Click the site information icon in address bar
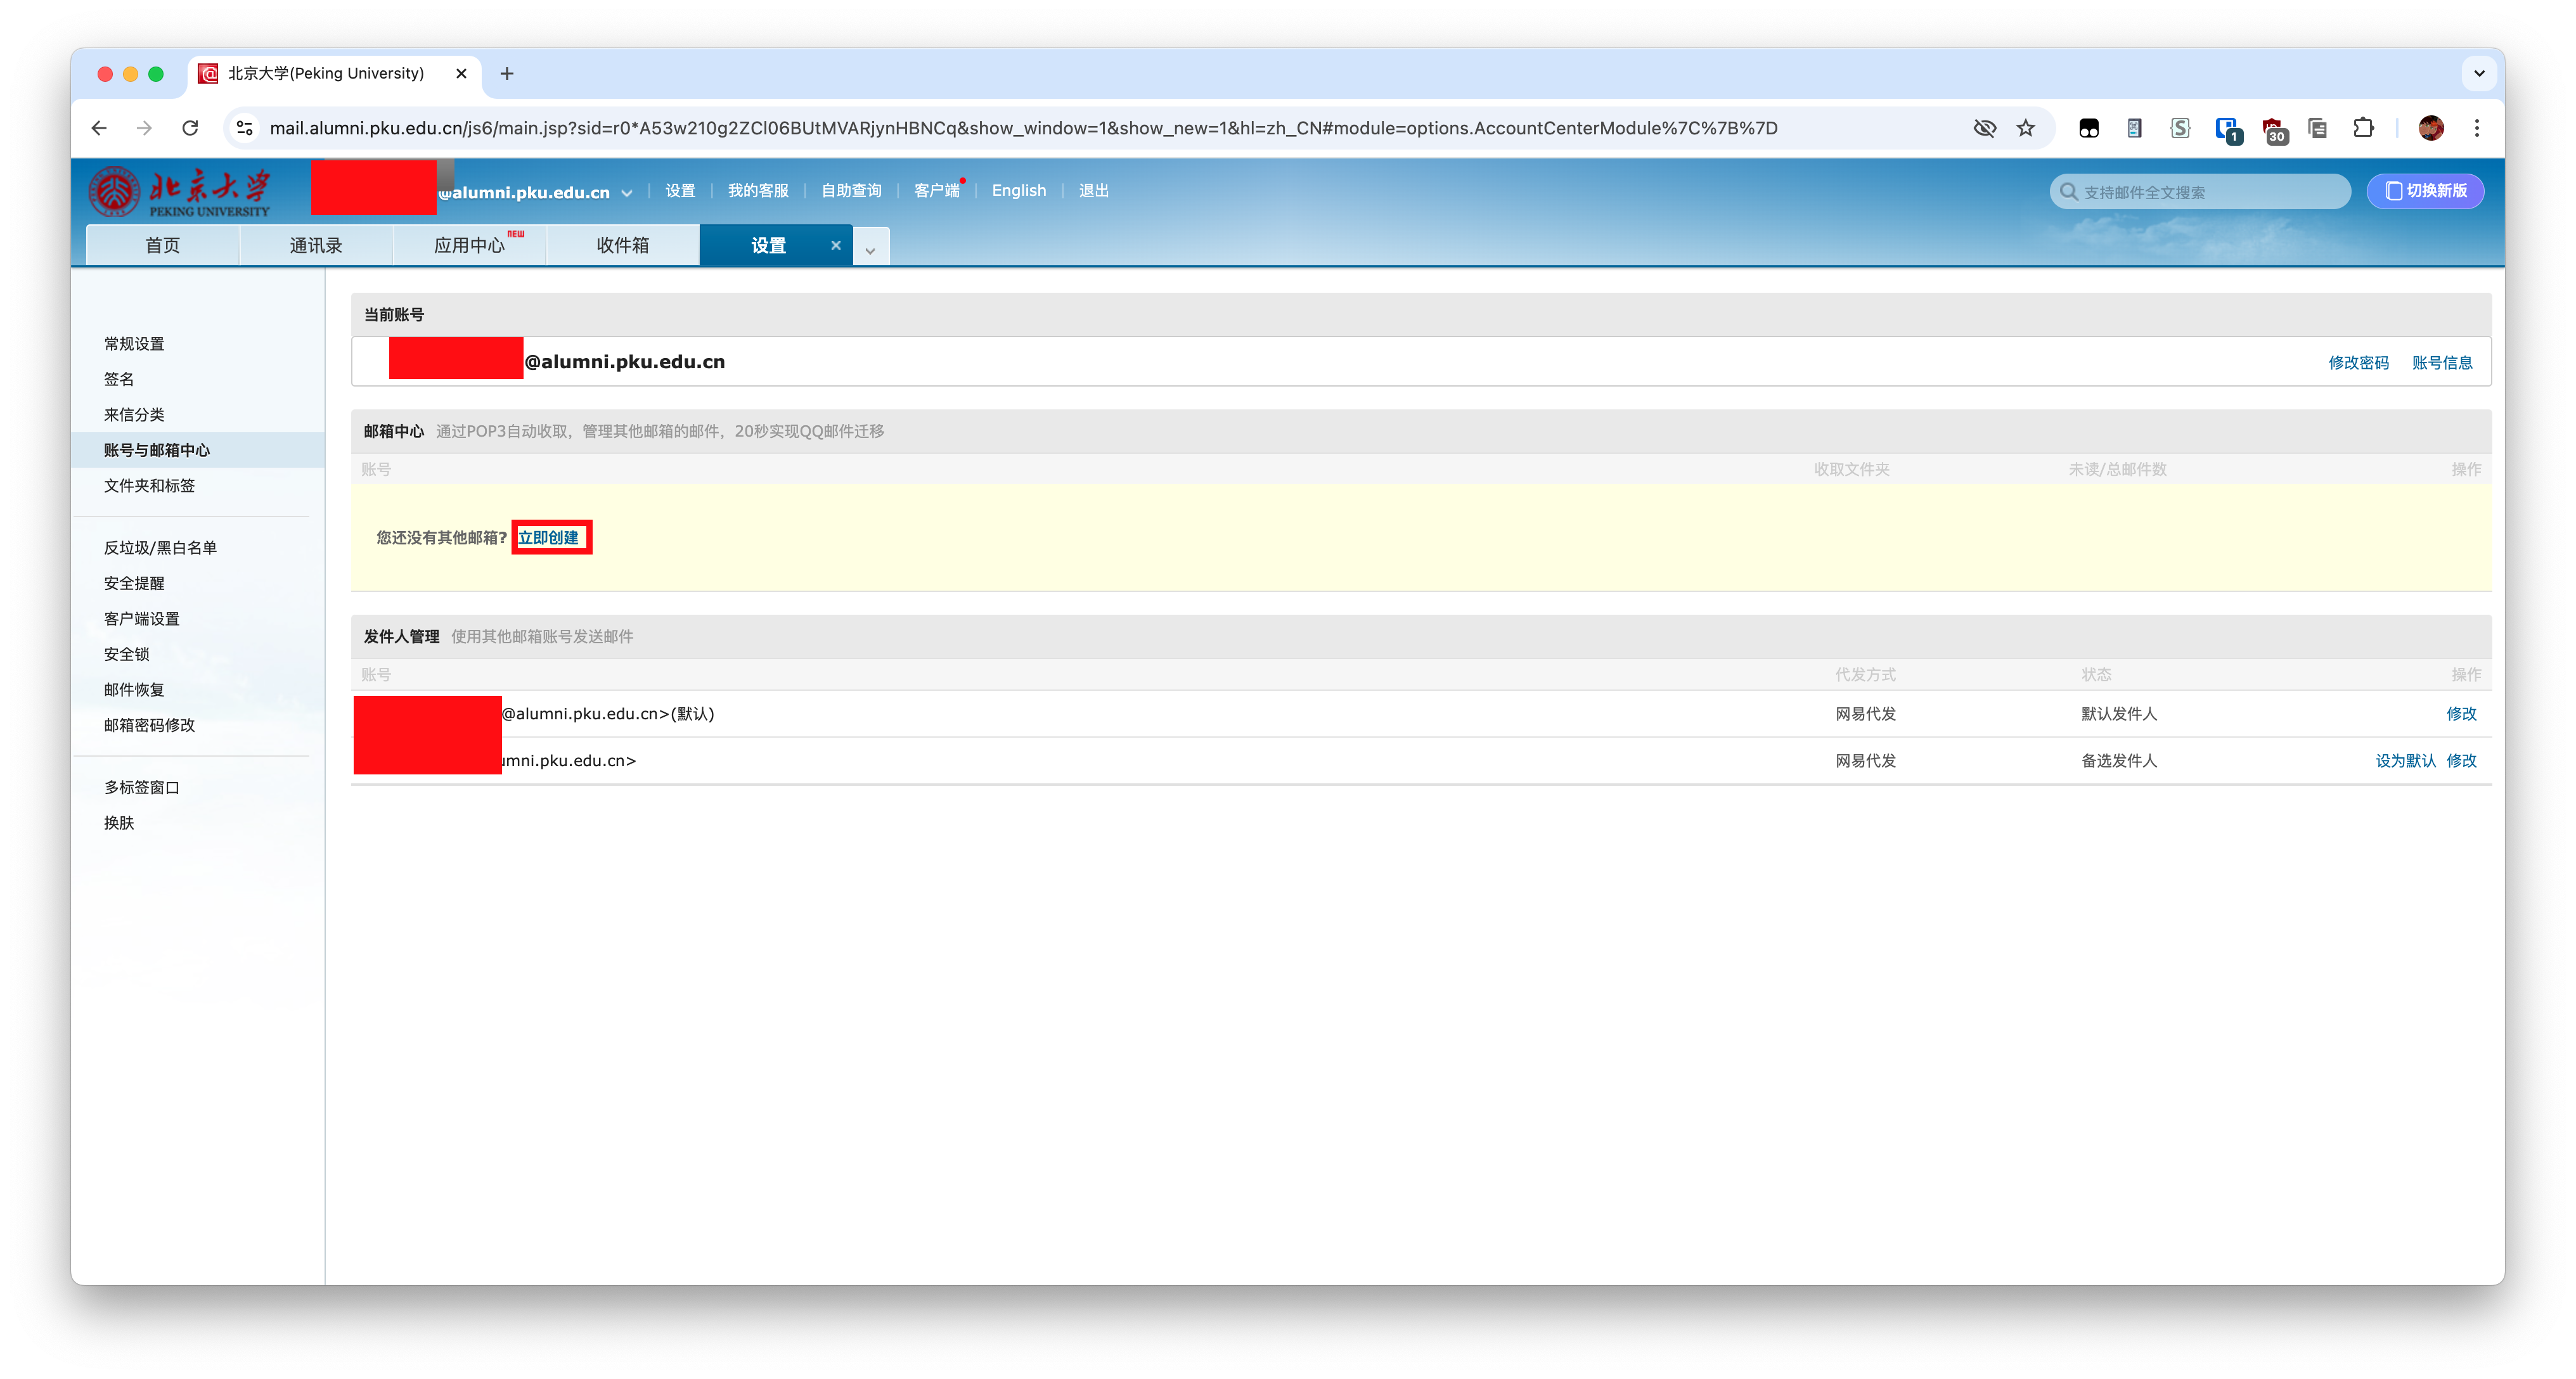Image resolution: width=2576 pixels, height=1379 pixels. coord(244,128)
